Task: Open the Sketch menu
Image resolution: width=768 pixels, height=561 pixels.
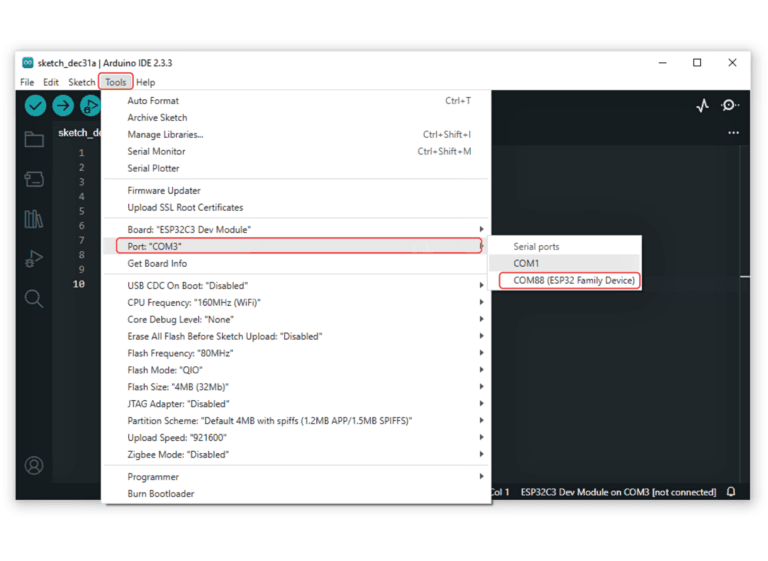Action: click(81, 82)
